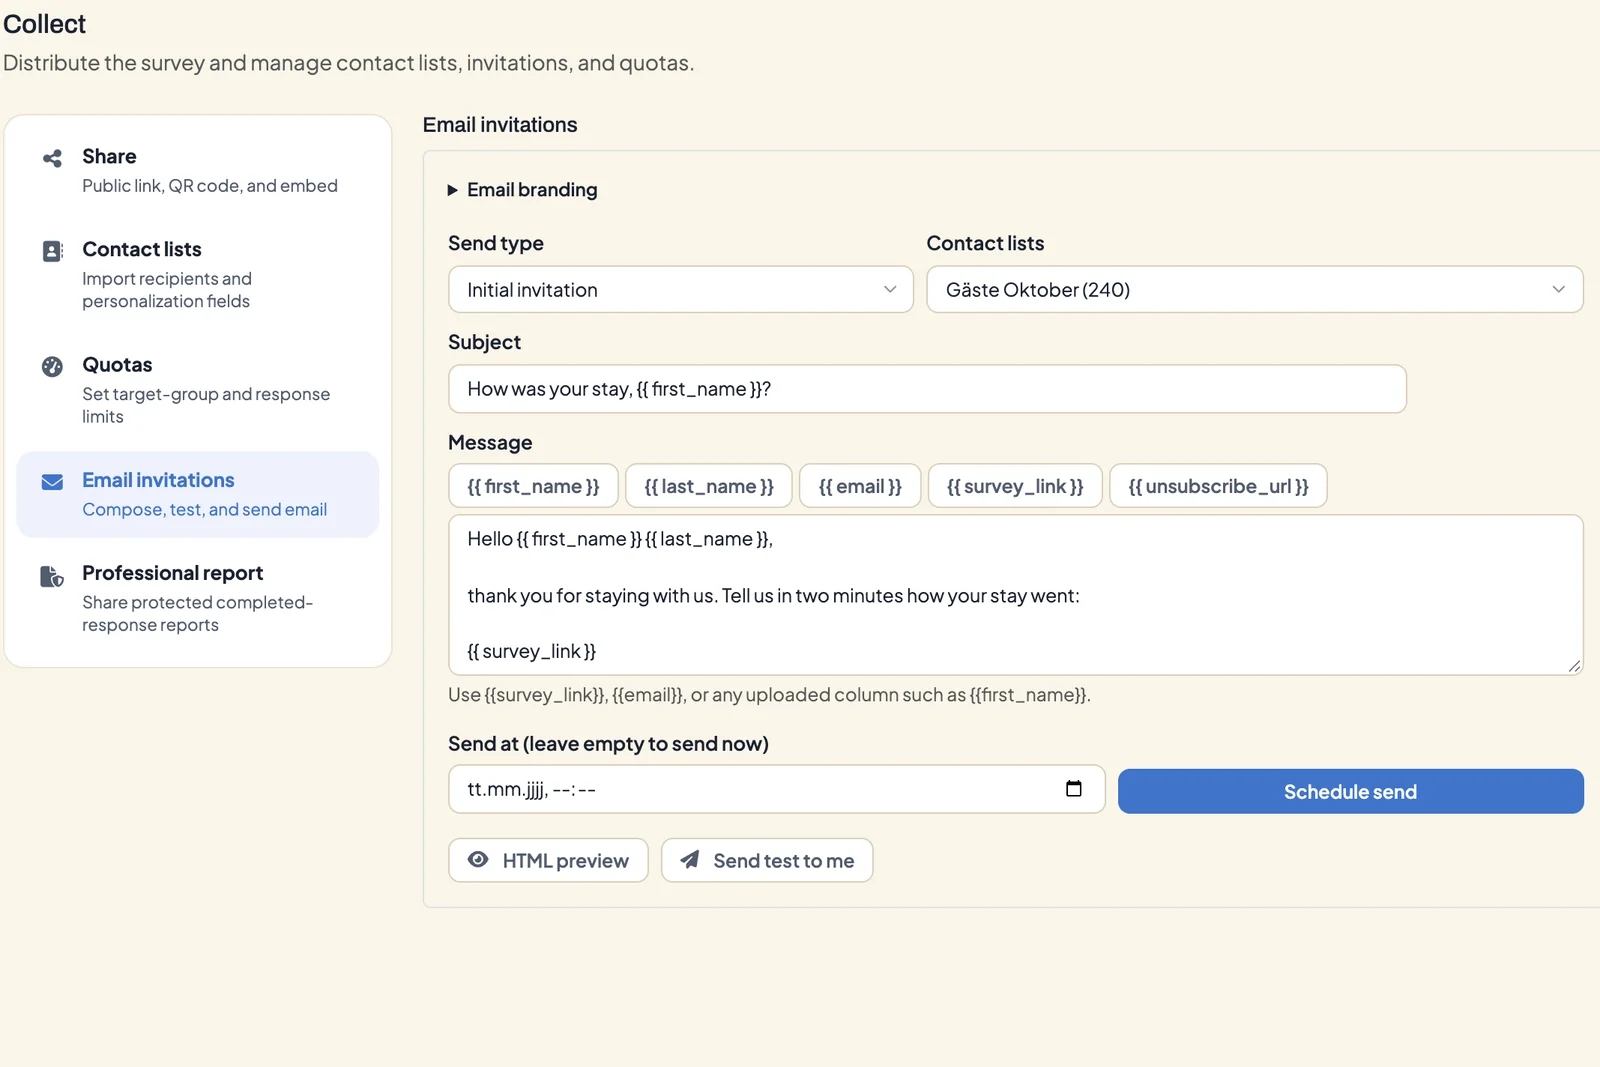
Task: Insert the {{ survey_link }} placeholder chip
Action: pyautogui.click(x=1015, y=486)
